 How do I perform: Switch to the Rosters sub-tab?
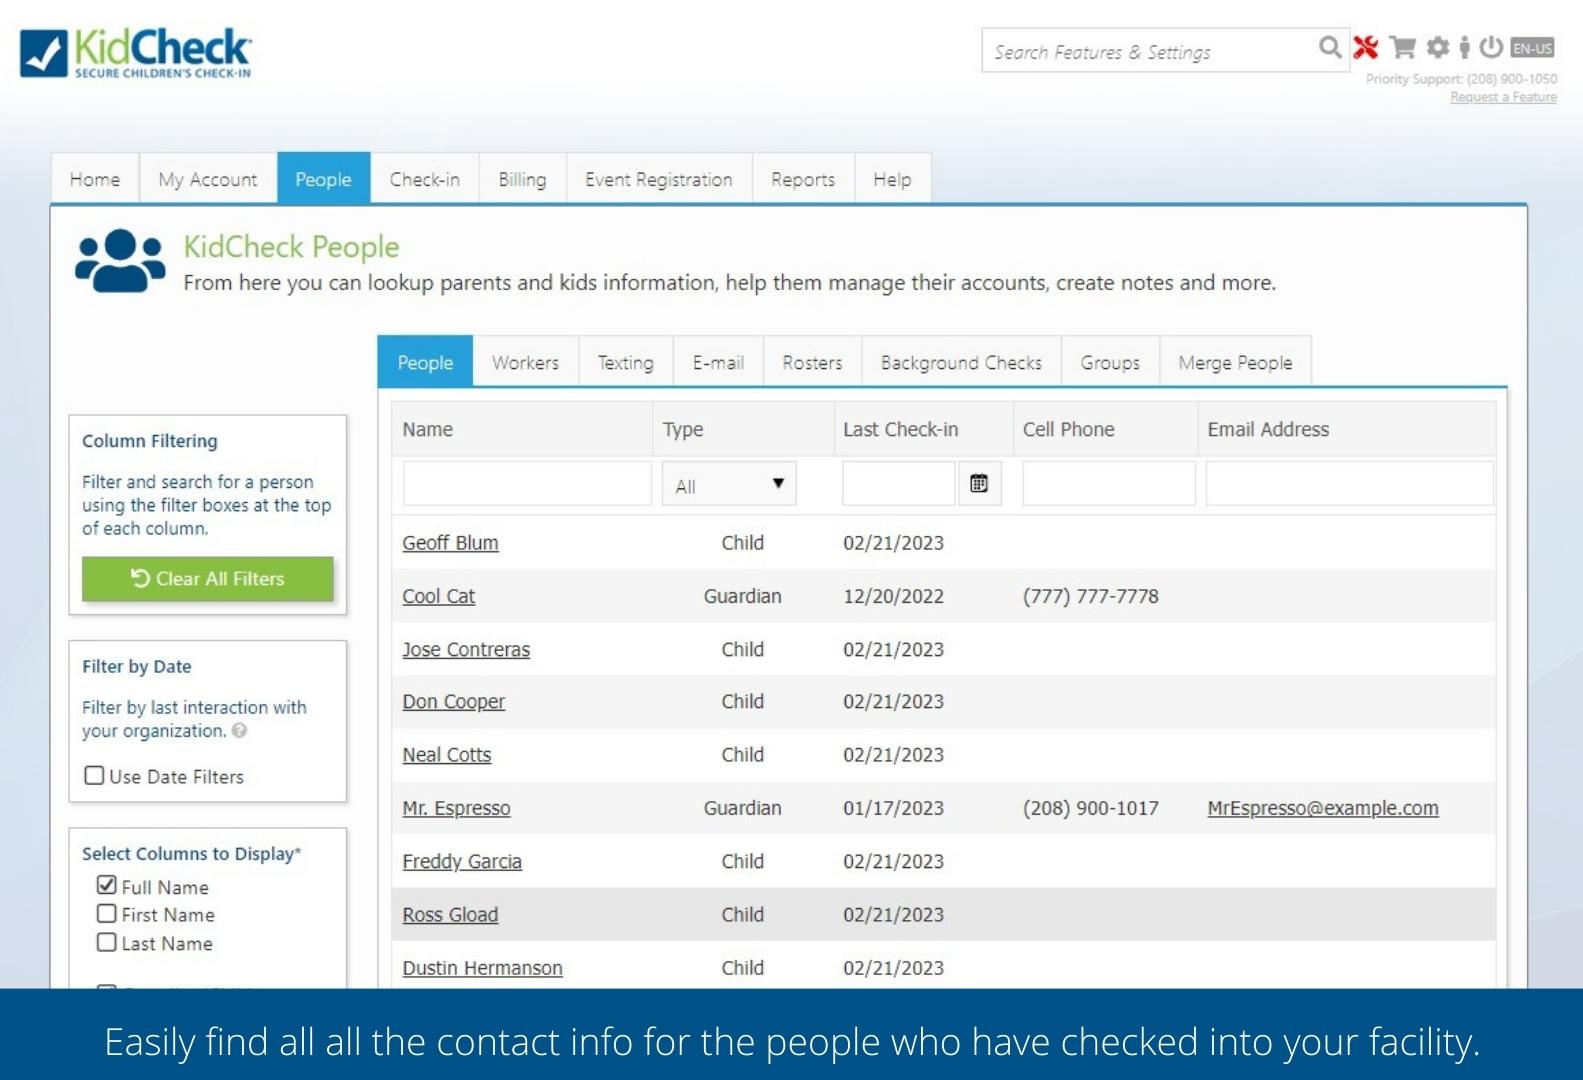812,362
